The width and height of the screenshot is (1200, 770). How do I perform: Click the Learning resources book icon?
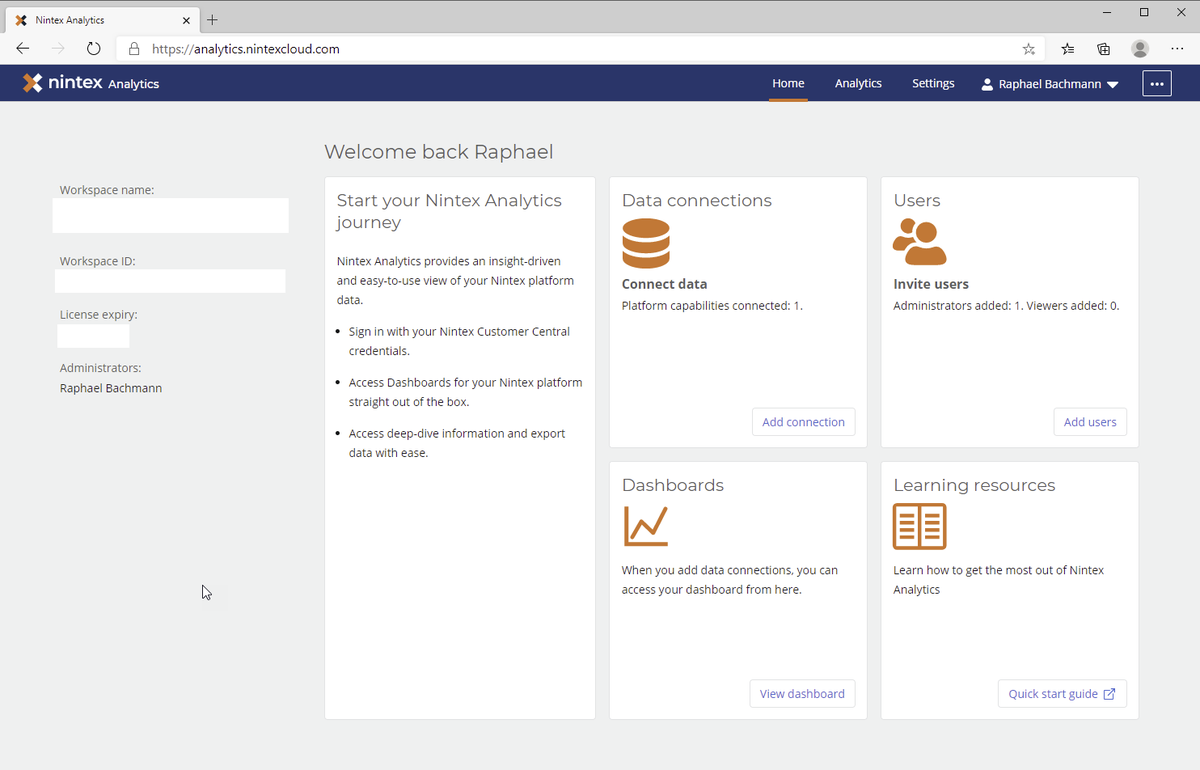click(919, 526)
